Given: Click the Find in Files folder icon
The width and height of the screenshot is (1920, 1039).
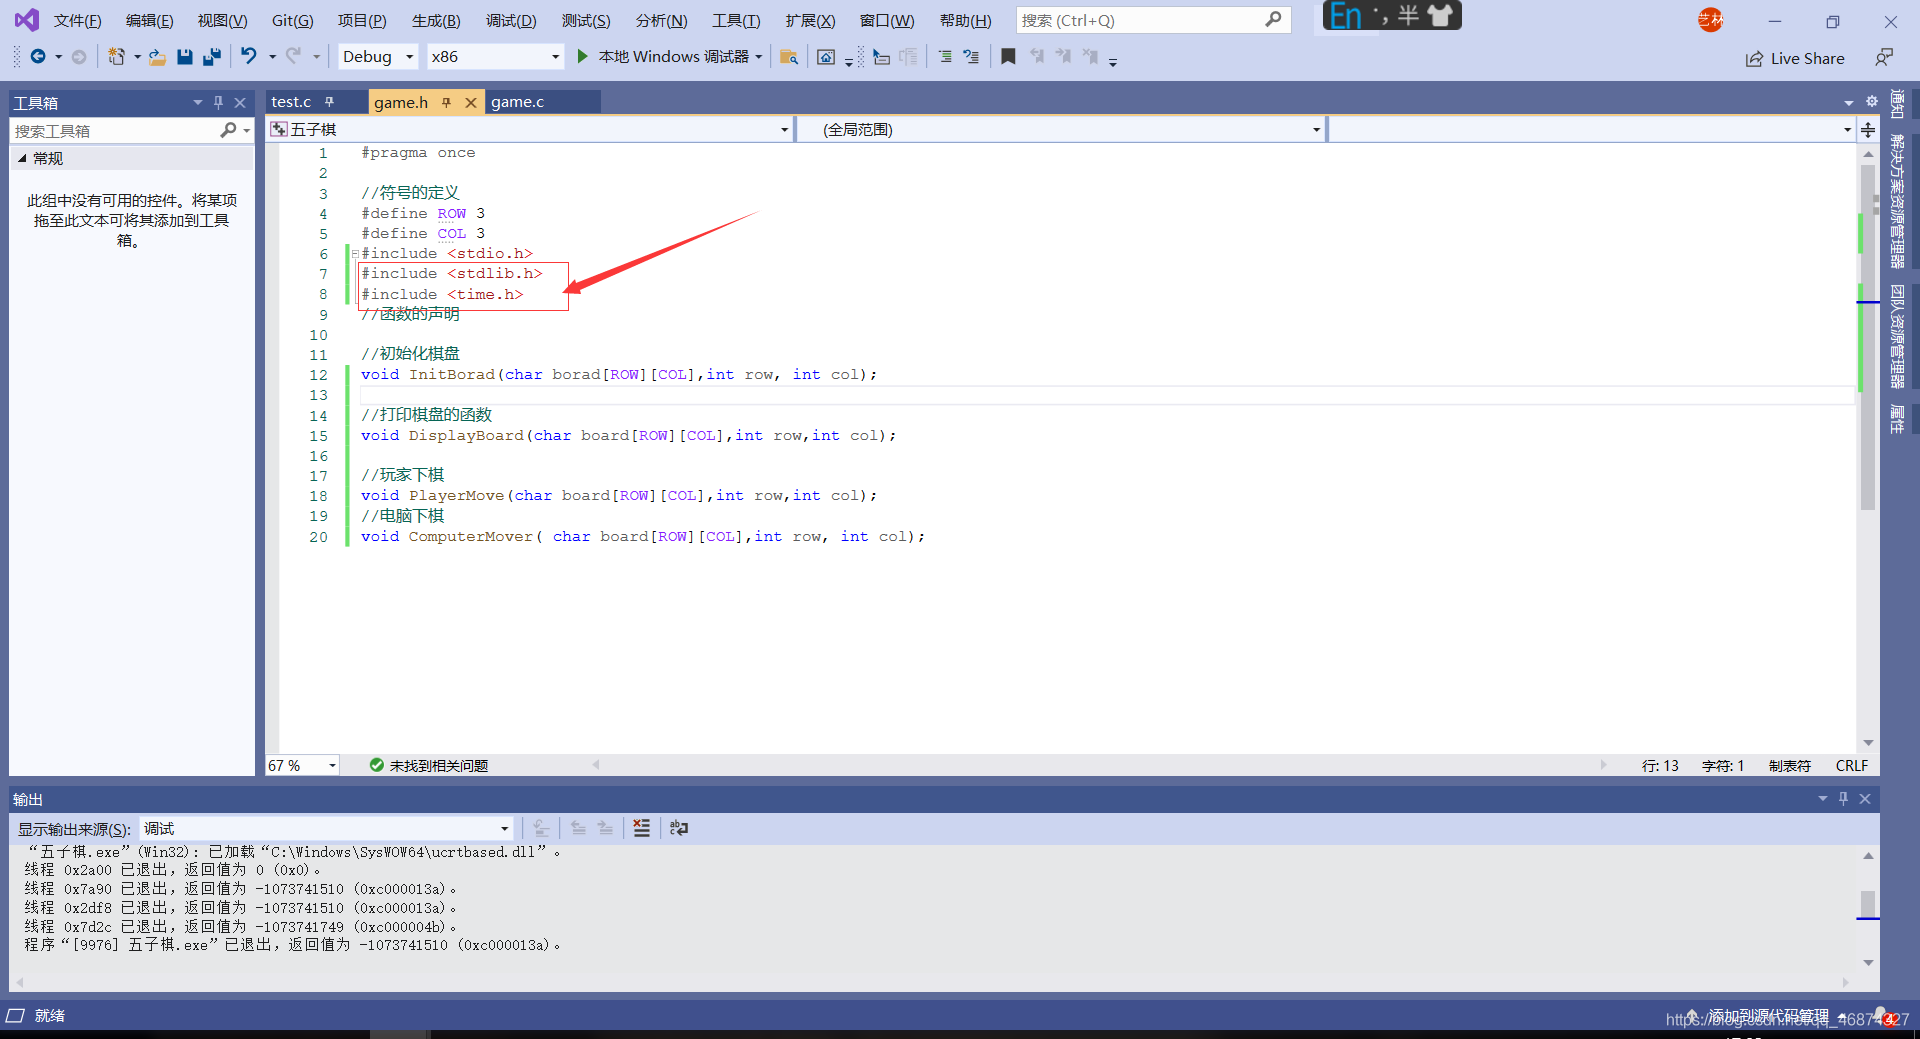Looking at the screenshot, I should pos(788,57).
